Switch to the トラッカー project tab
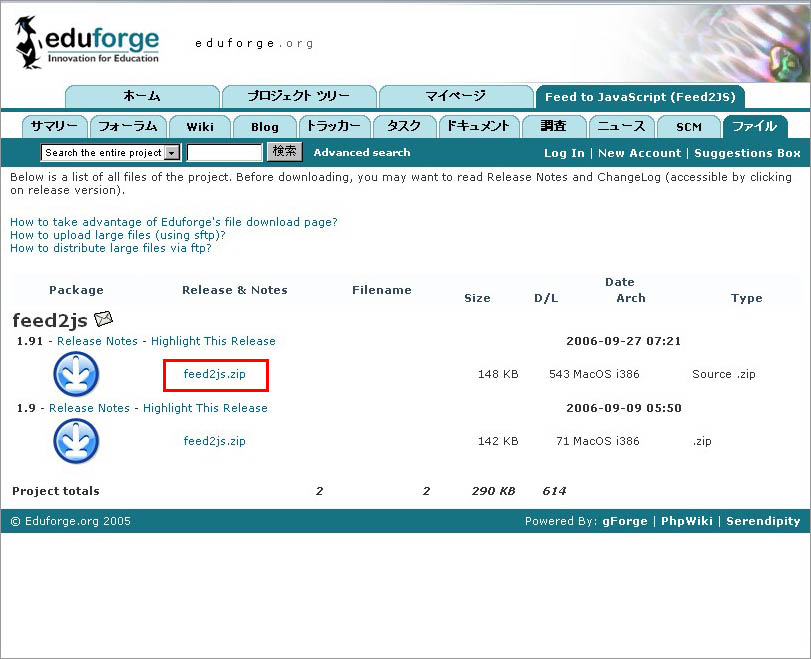811x659 pixels. 334,126
